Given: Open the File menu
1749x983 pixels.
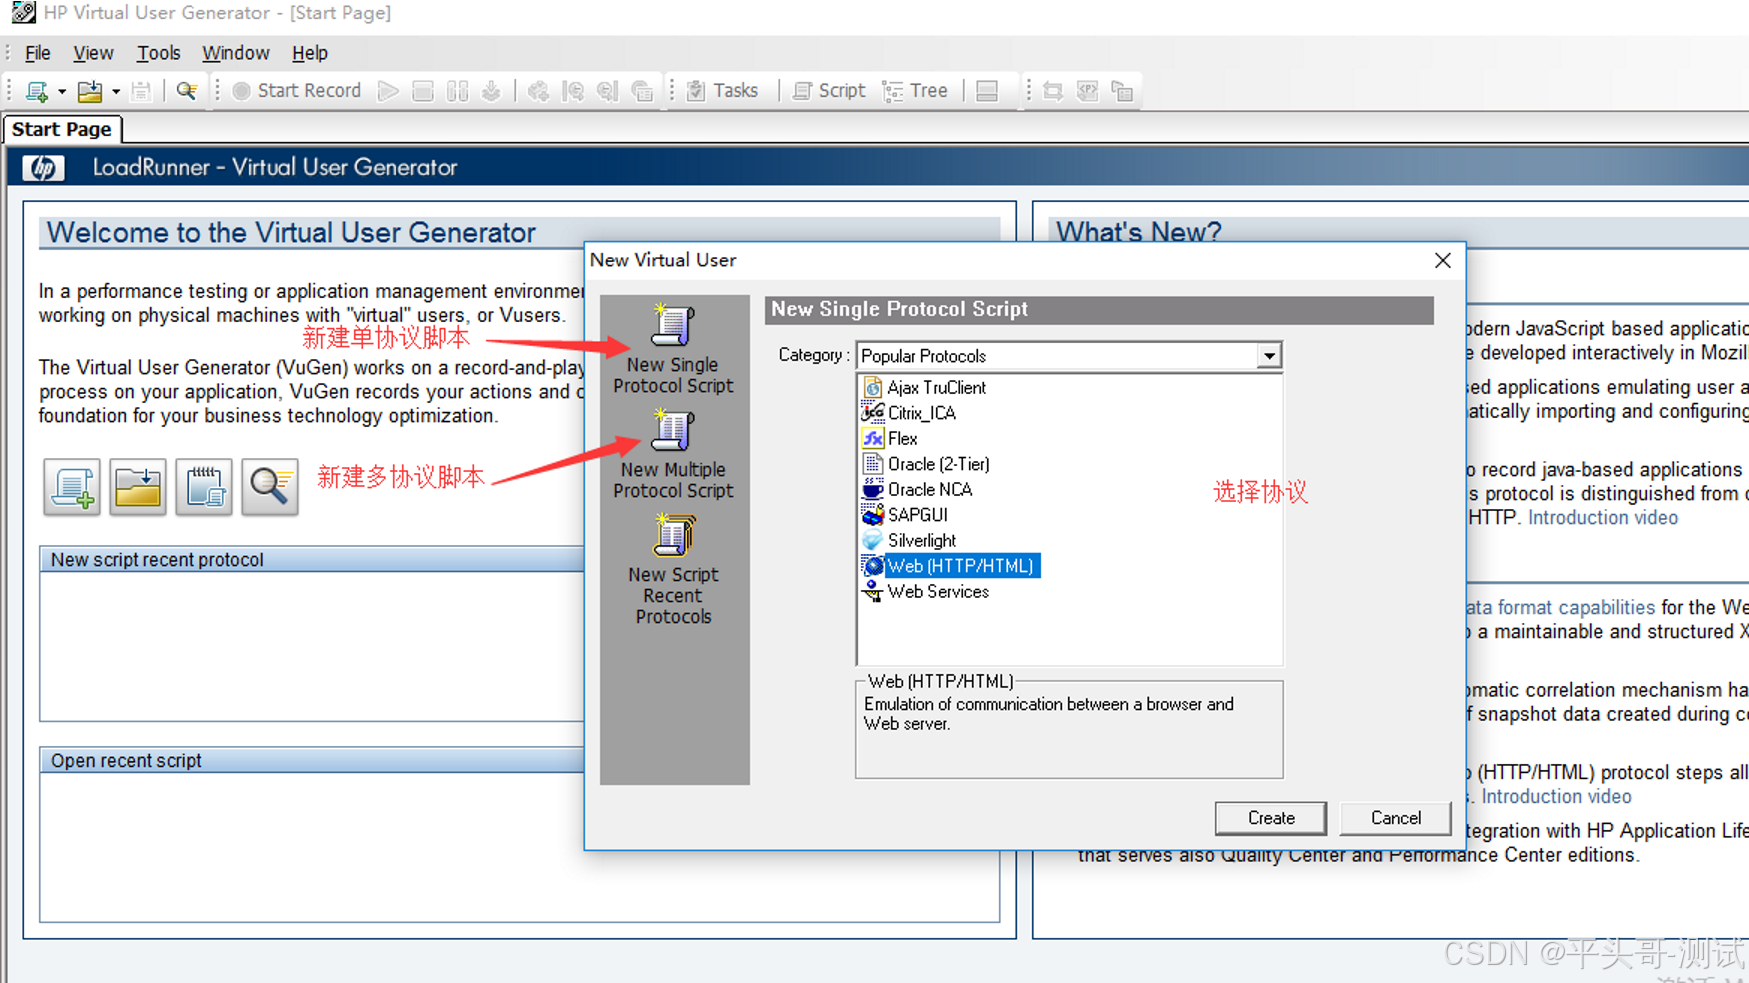Looking at the screenshot, I should coord(38,53).
